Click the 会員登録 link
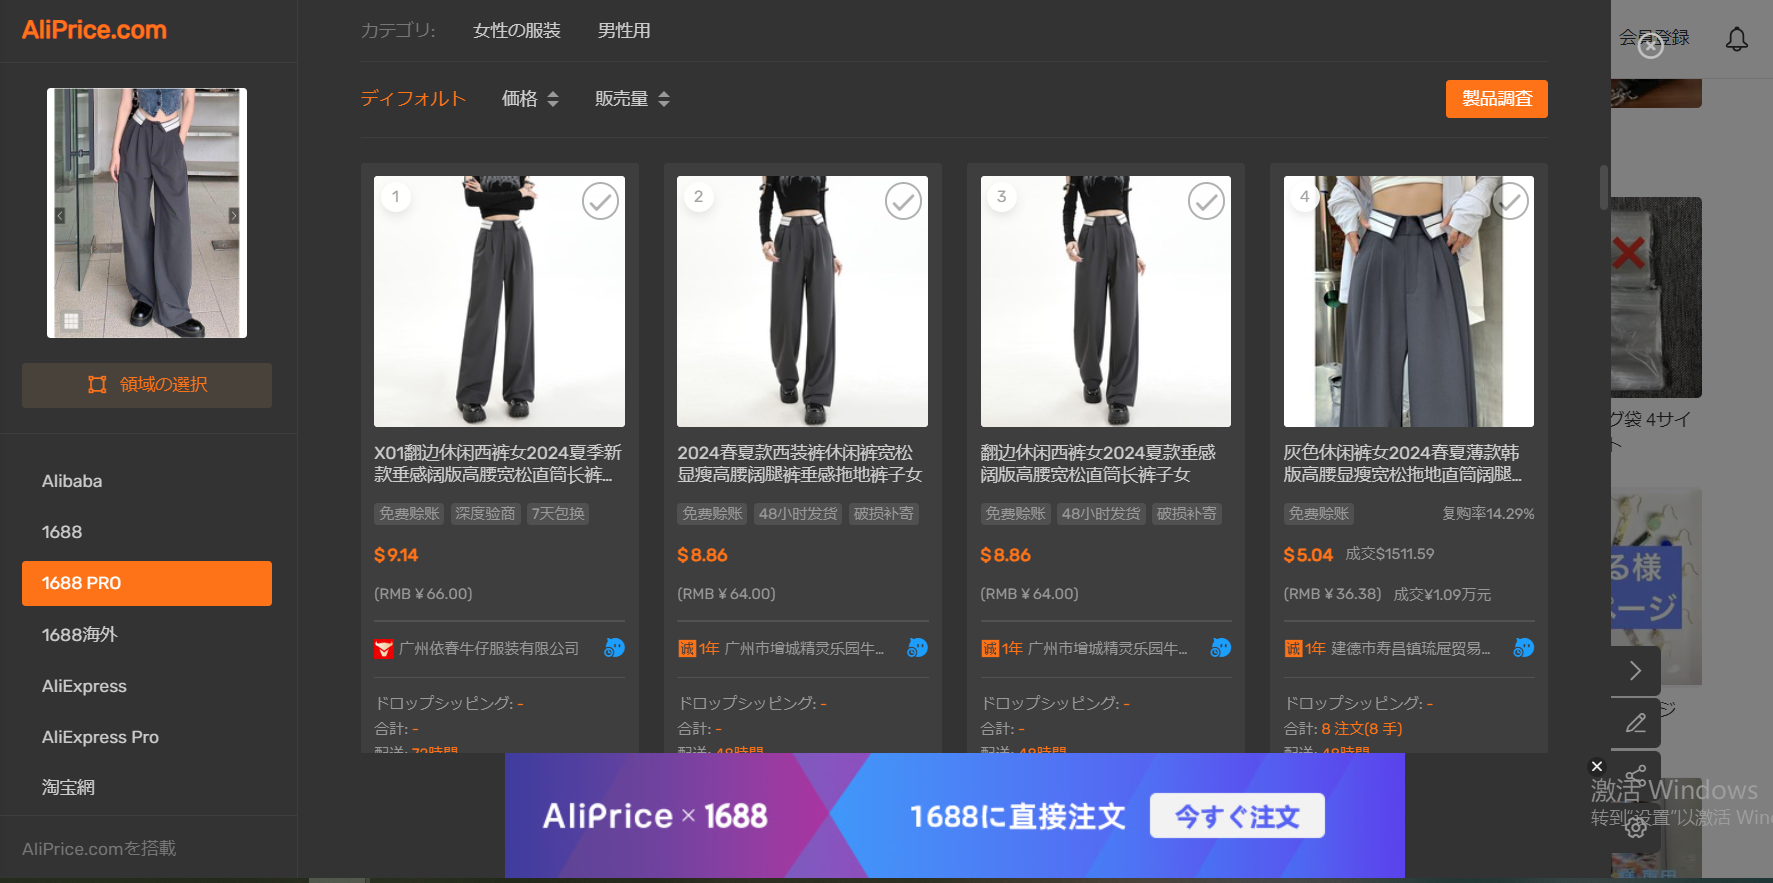Image resolution: width=1773 pixels, height=883 pixels. point(1654,38)
